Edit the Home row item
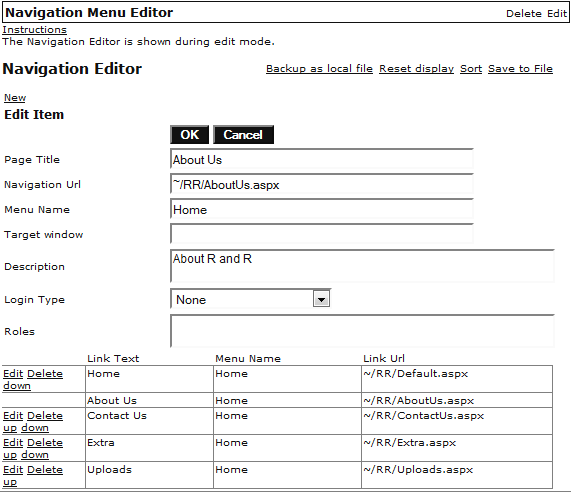 pyautogui.click(x=13, y=374)
